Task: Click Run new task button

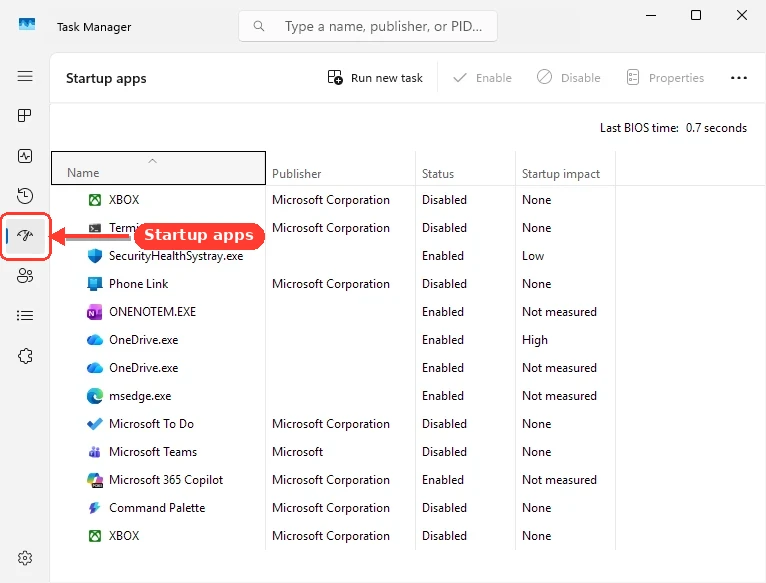Action: (x=375, y=78)
